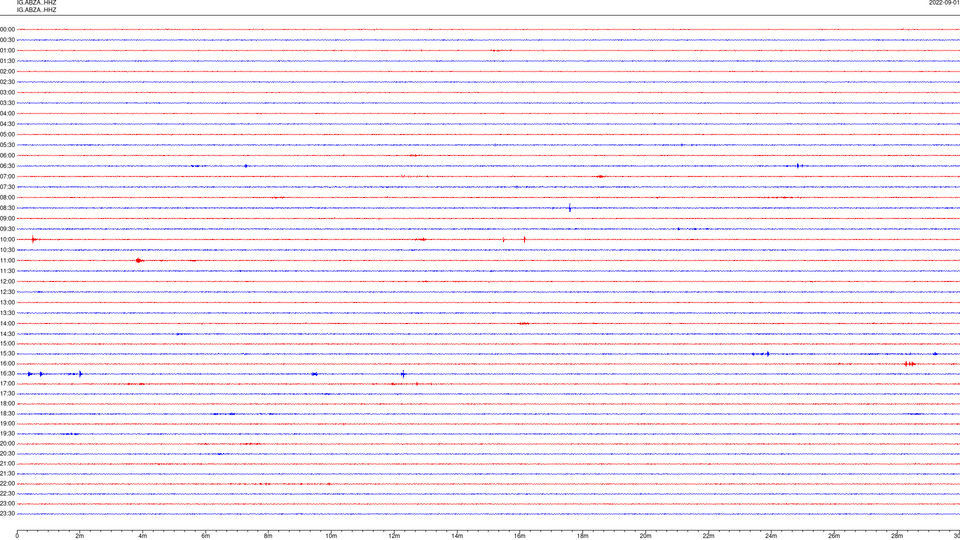
Task: Select the 01:00 row label
Action: coord(7,51)
